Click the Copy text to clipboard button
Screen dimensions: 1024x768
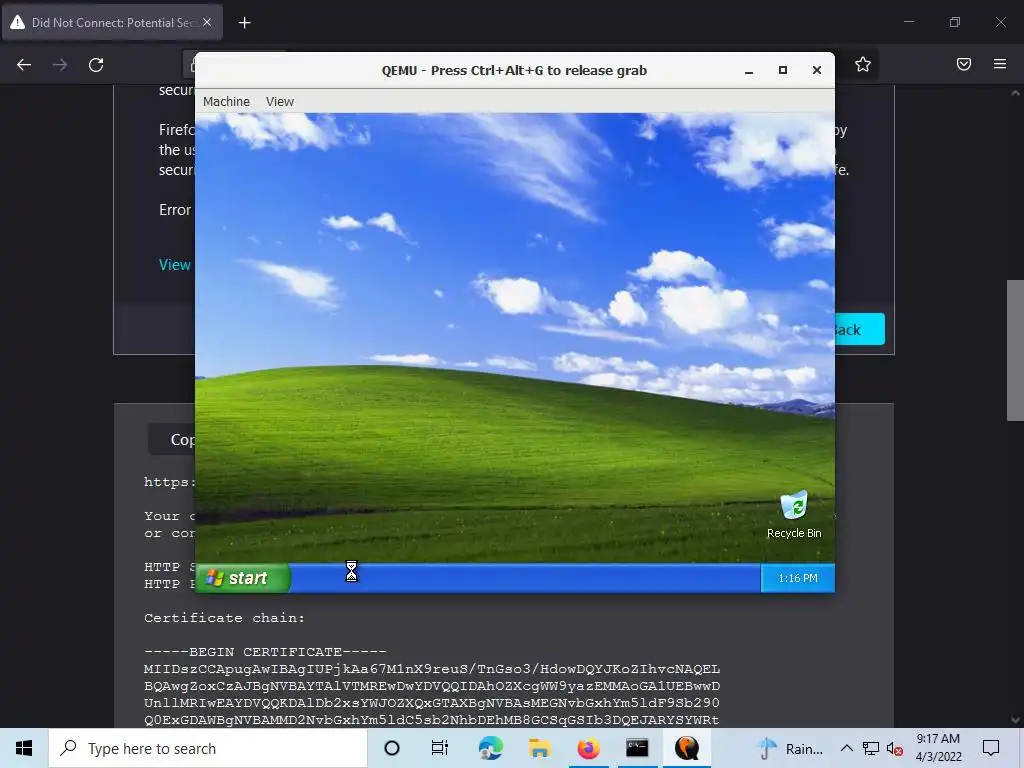coord(172,440)
